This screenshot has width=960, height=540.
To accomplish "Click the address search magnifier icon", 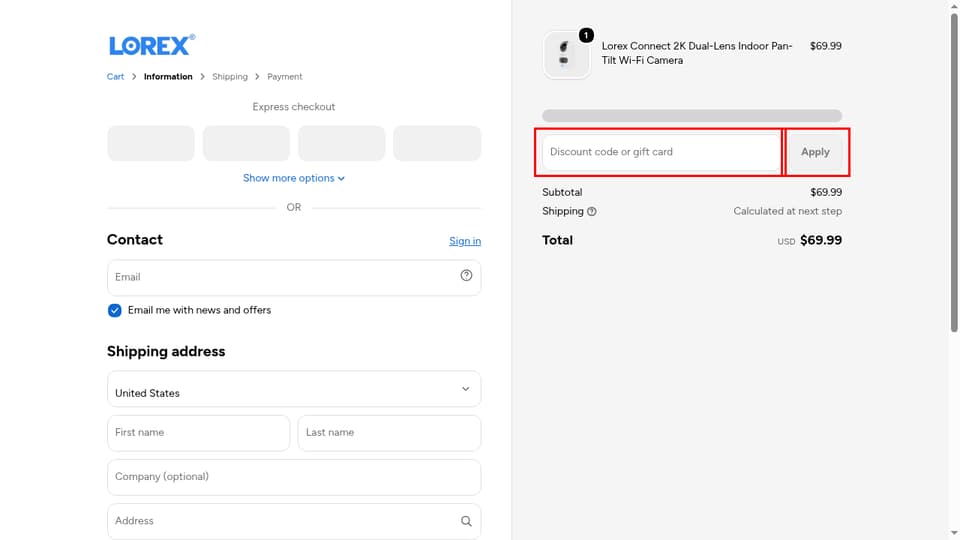I will [x=466, y=521].
